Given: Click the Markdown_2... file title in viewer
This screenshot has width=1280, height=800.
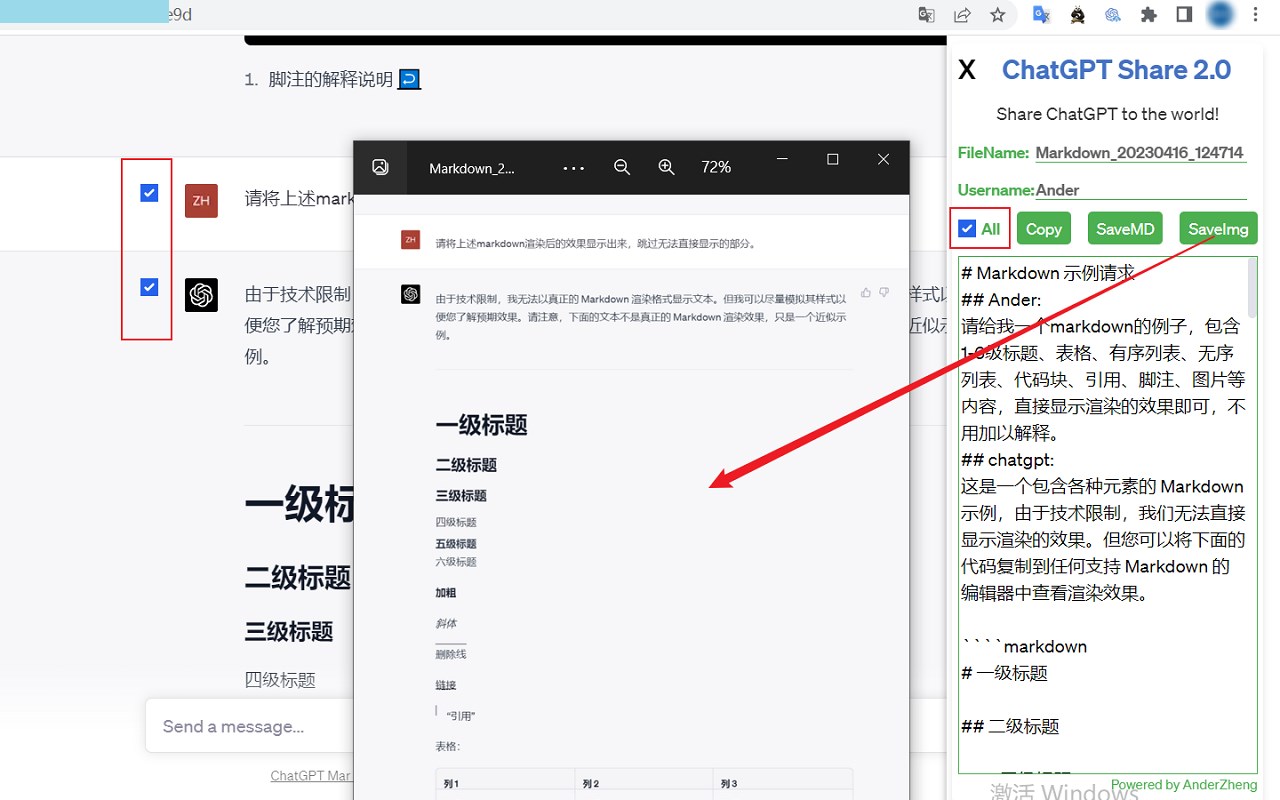Looking at the screenshot, I should pos(472,168).
